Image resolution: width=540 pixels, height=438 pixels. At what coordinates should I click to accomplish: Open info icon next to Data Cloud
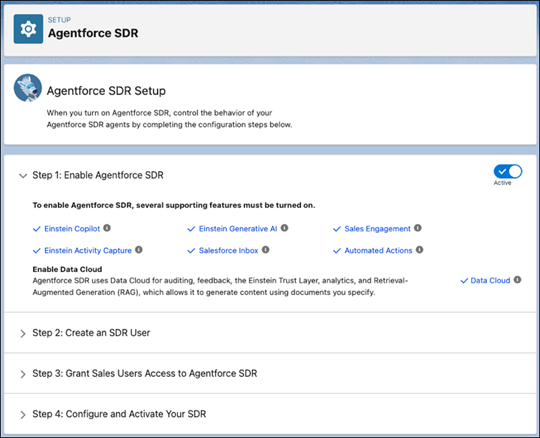tap(517, 280)
